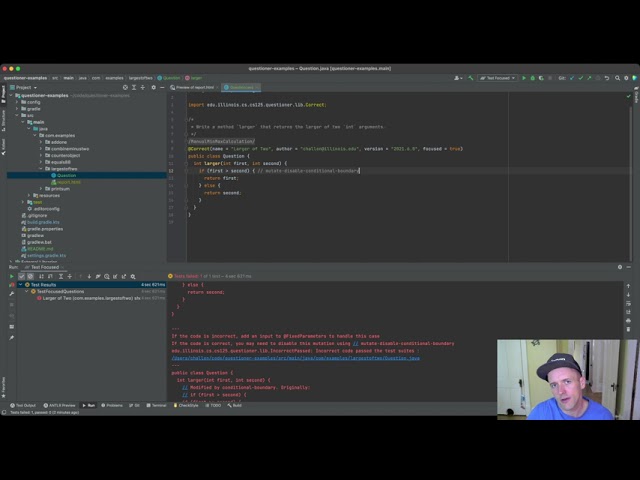This screenshot has height=480, width=640.
Task: Click the Git commit checkmark icon
Action: (580, 78)
